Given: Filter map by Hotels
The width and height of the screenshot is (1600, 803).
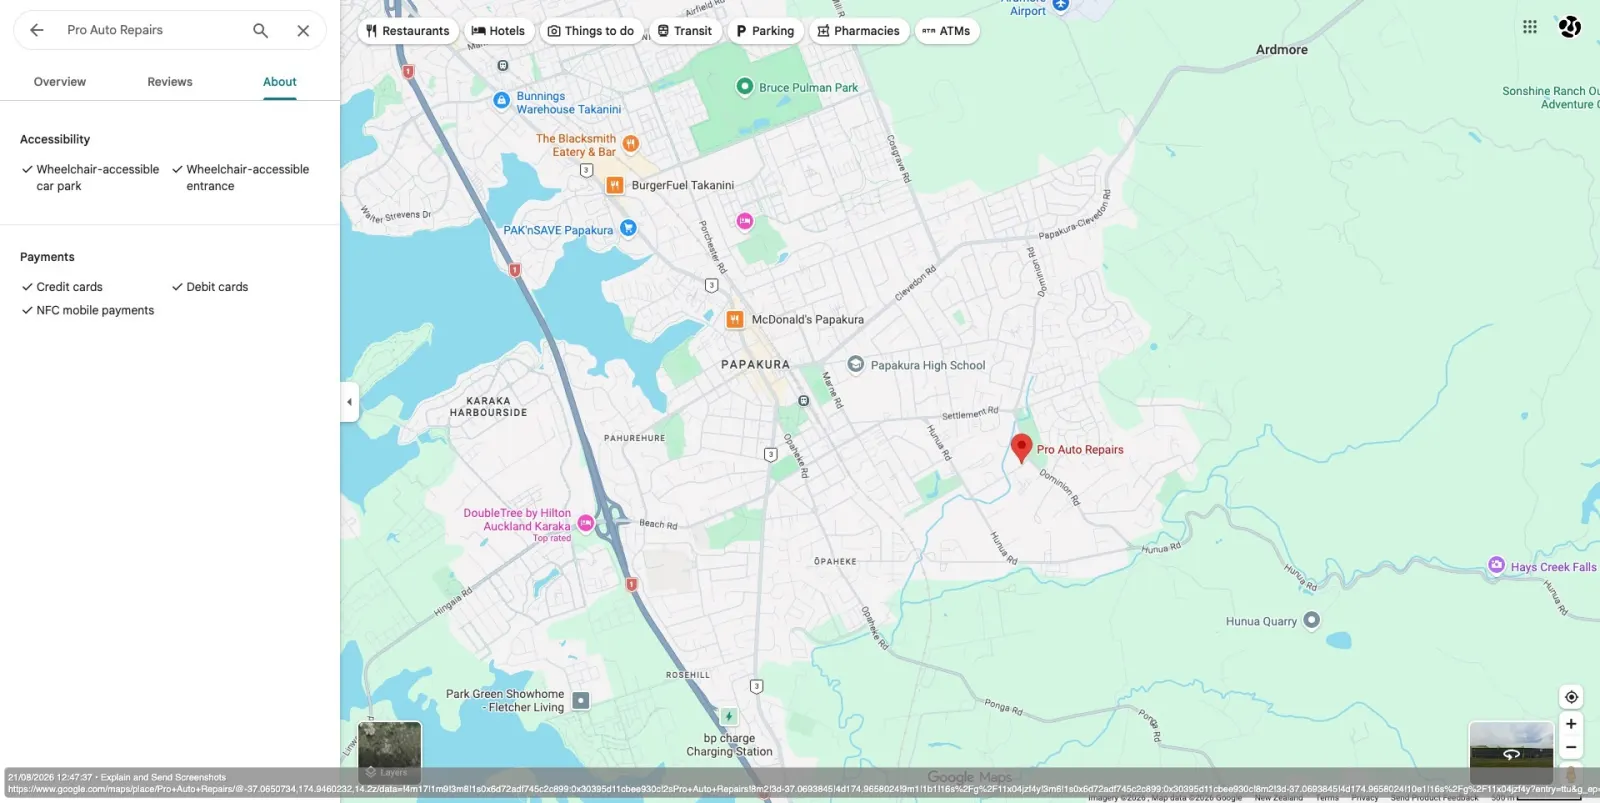Looking at the screenshot, I should click(x=498, y=31).
